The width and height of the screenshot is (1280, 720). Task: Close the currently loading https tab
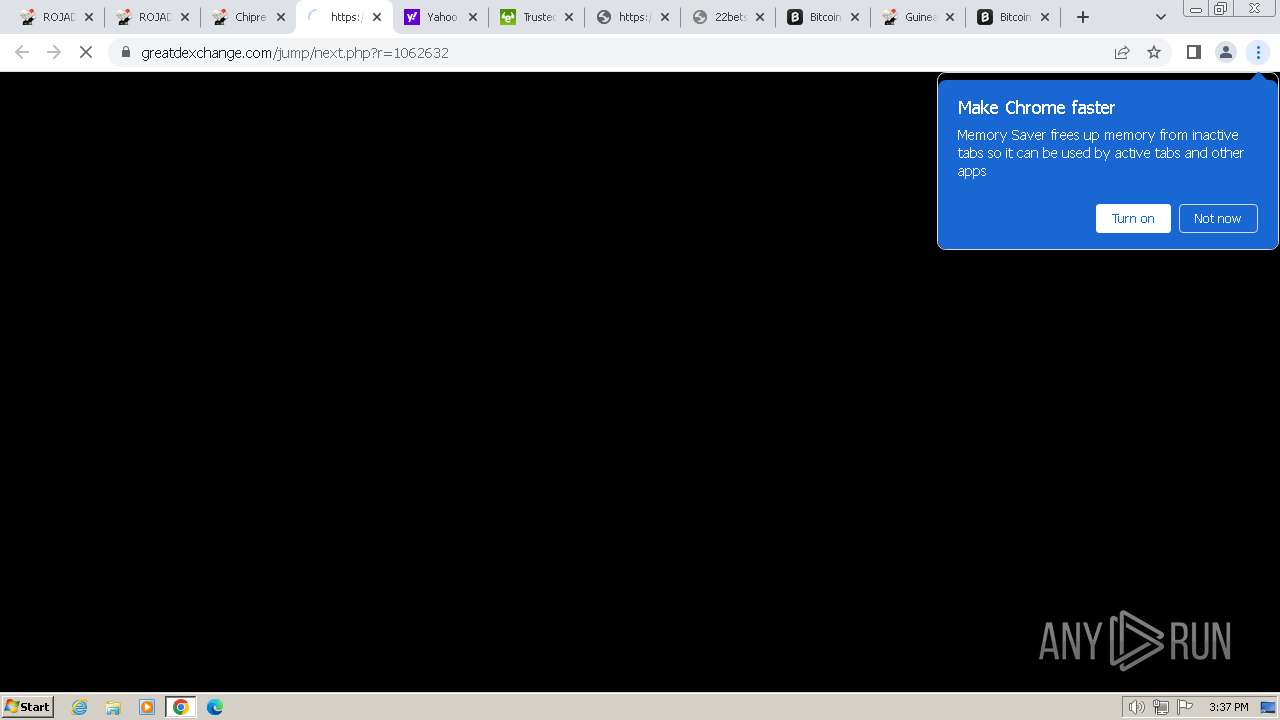click(x=377, y=17)
